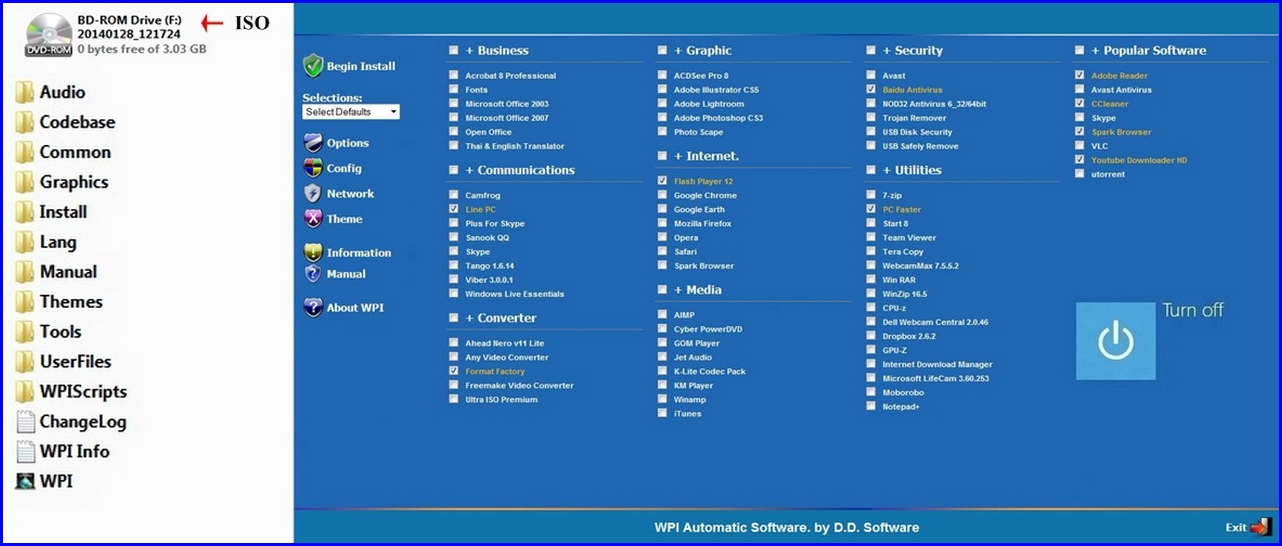The width and height of the screenshot is (1282, 546).
Task: Click the VLC software entry
Action: (1099, 146)
